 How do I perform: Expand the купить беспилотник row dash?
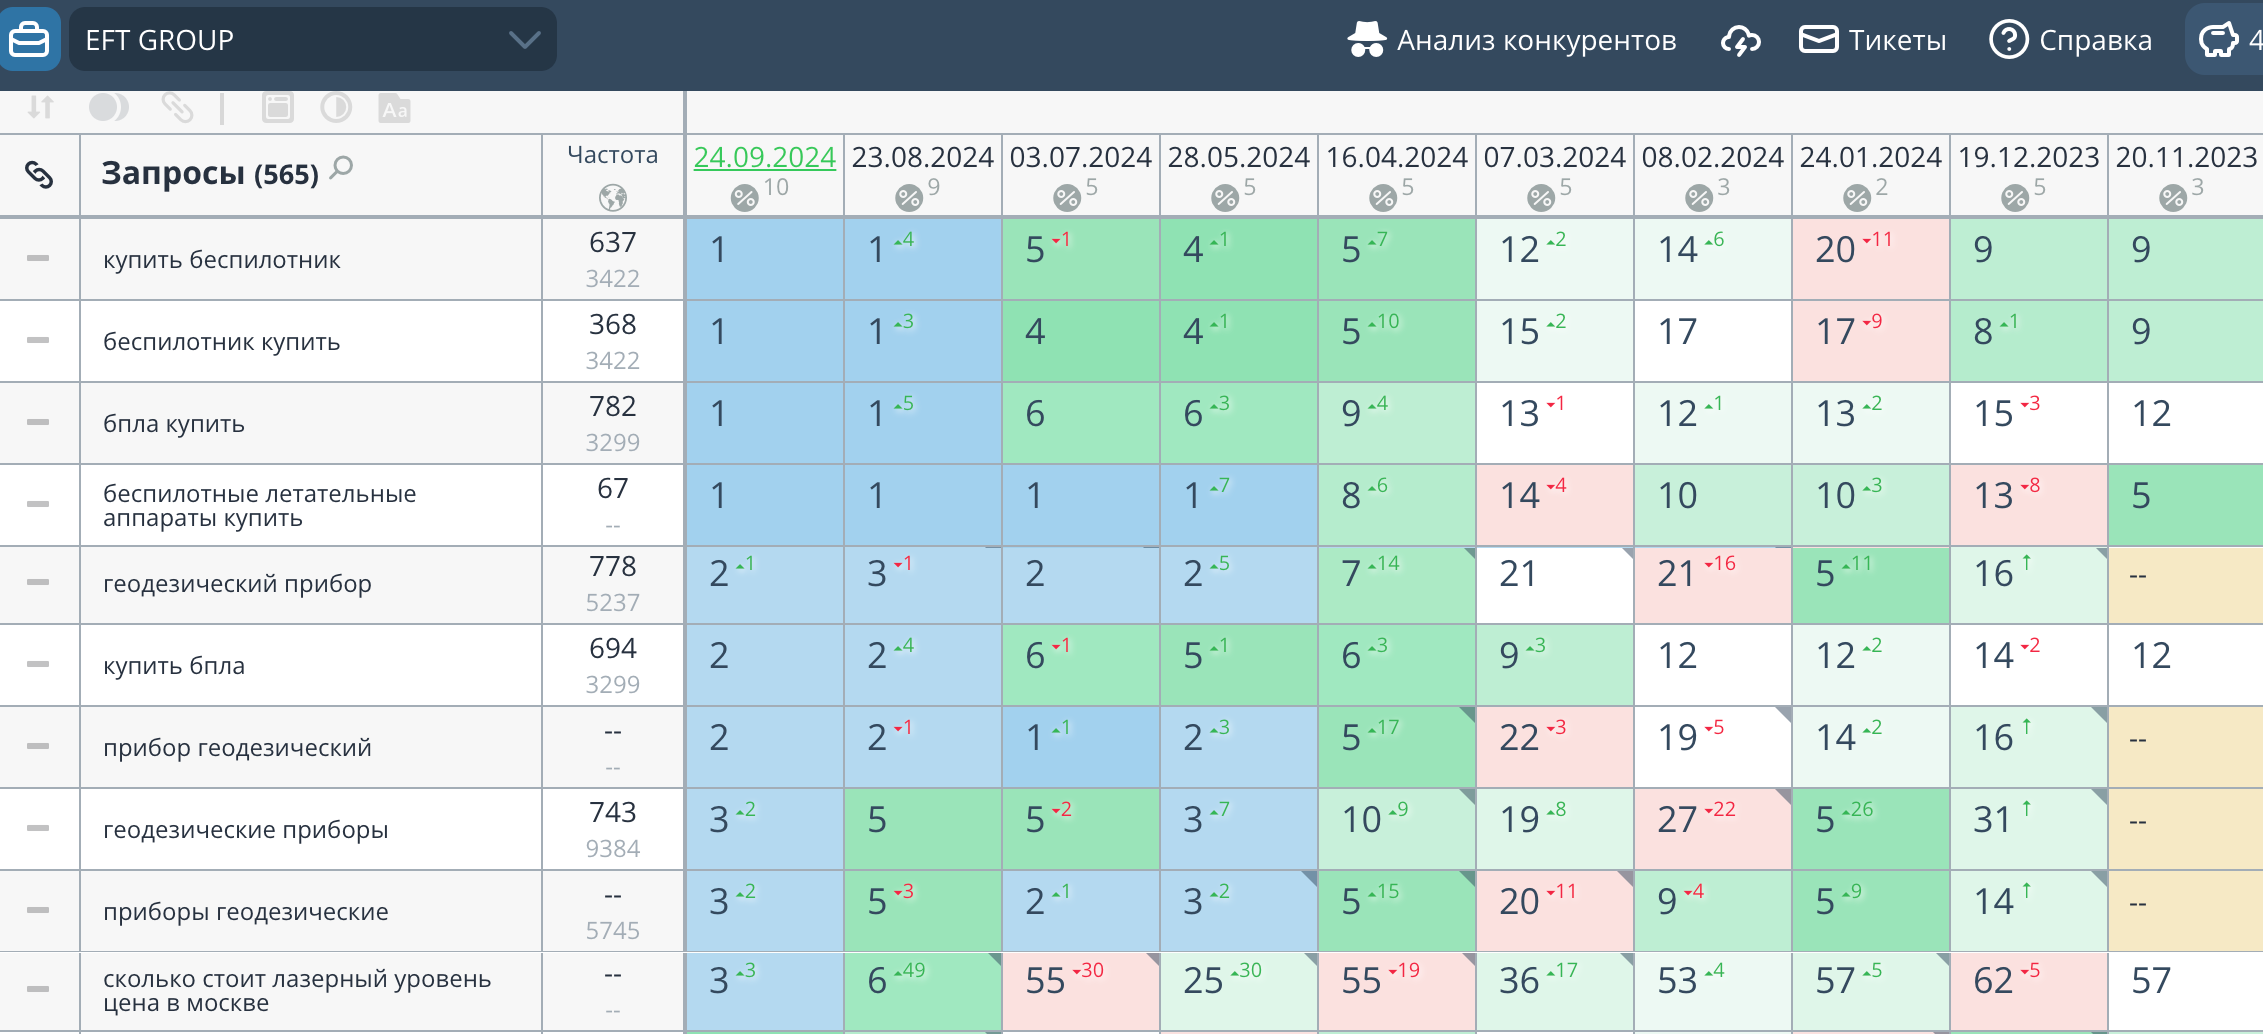pyautogui.click(x=38, y=259)
